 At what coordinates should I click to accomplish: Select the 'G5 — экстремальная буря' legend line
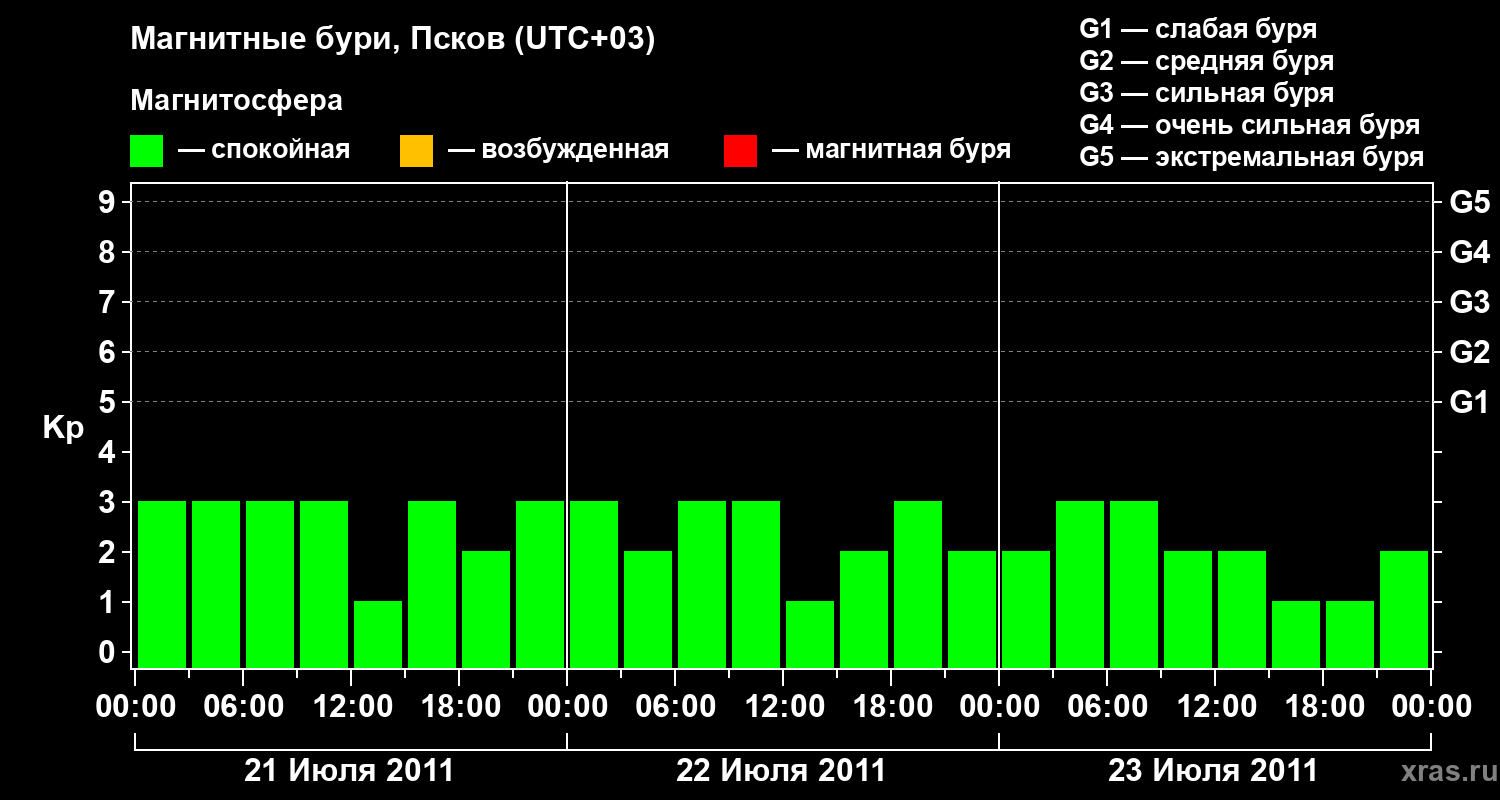tap(1252, 157)
